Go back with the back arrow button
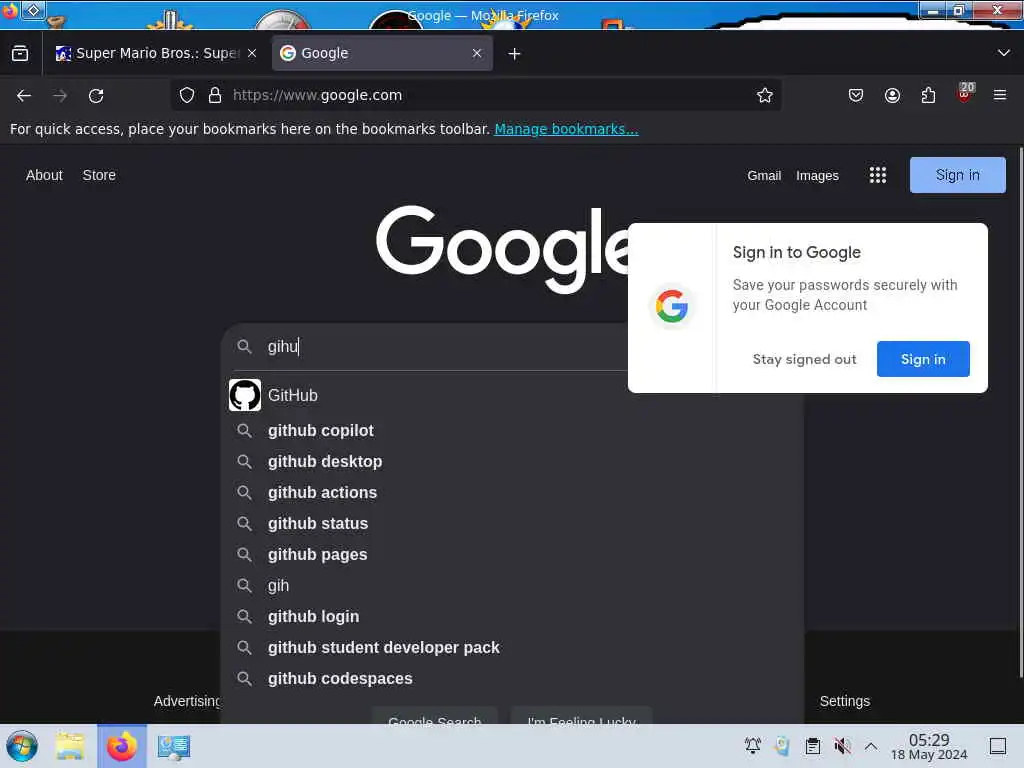 point(24,95)
